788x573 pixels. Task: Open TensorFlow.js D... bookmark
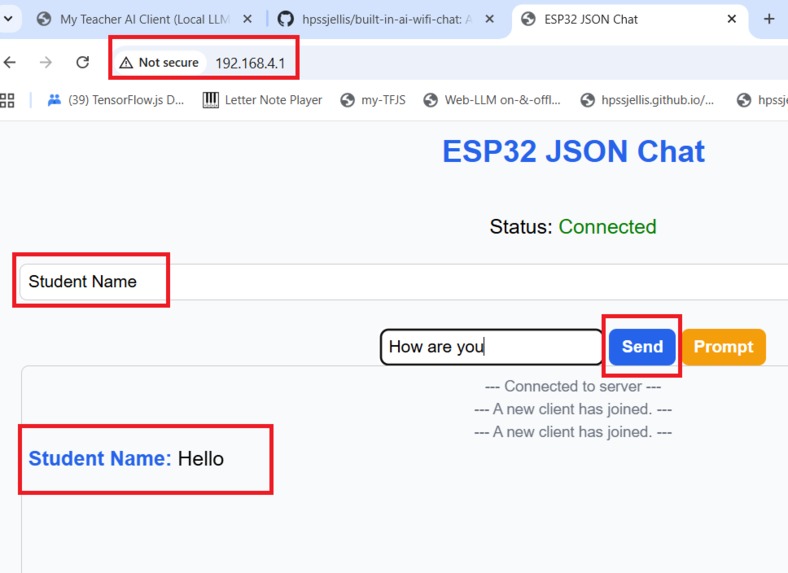point(116,100)
